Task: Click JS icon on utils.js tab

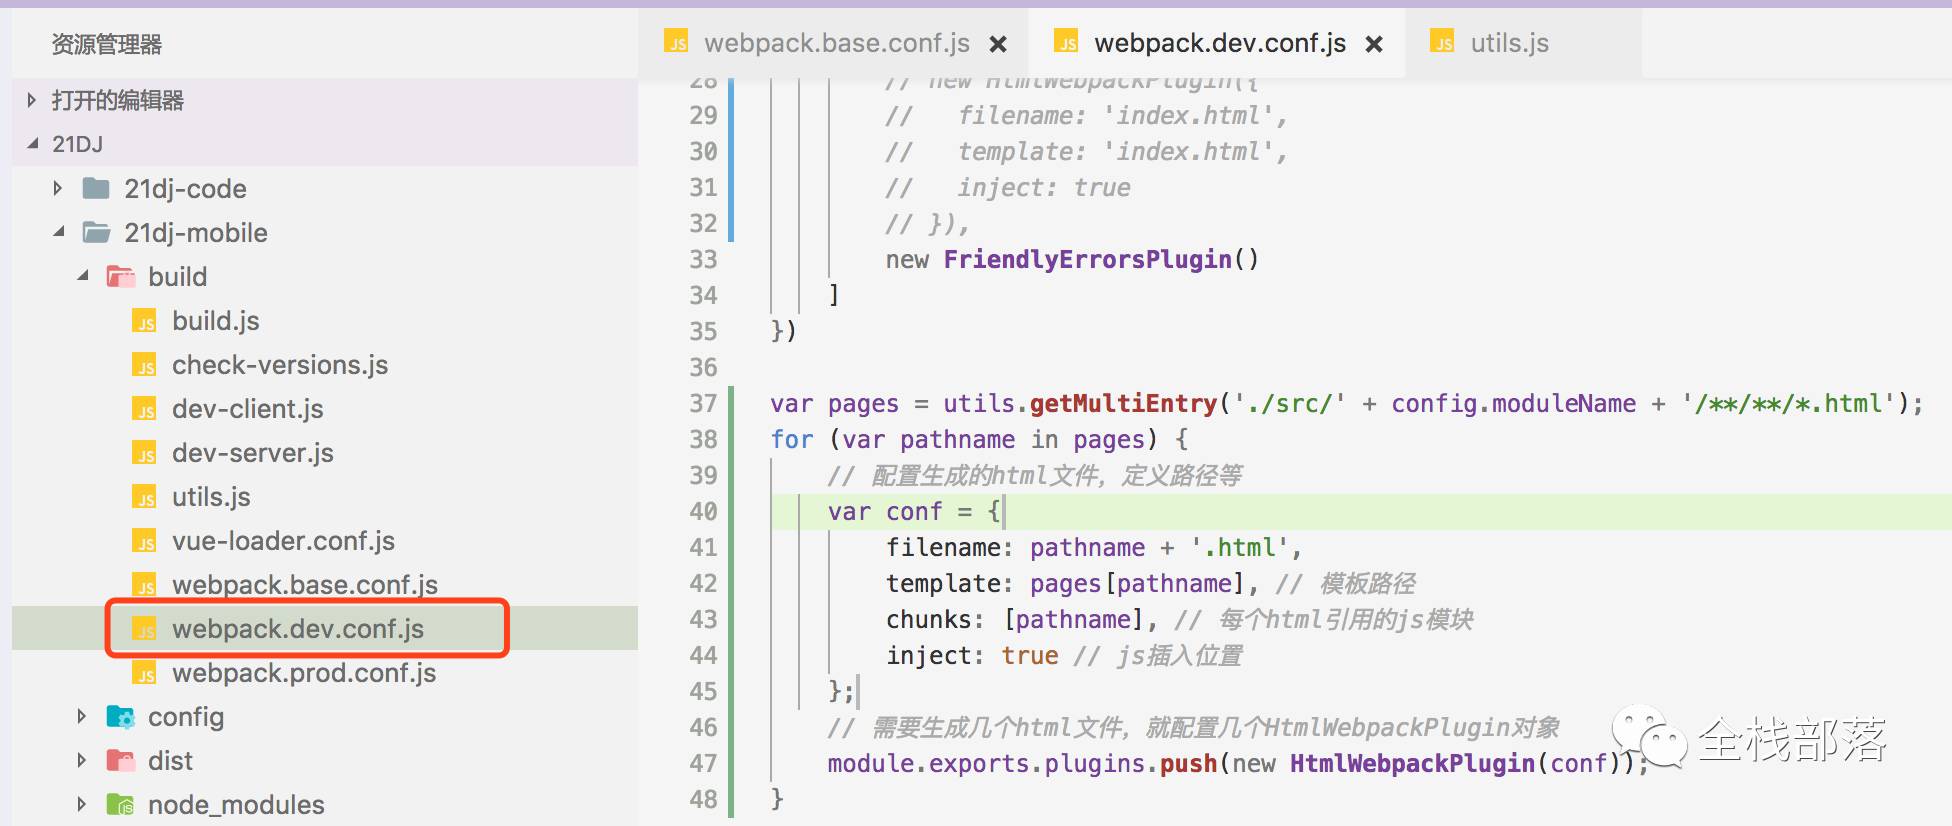Action: click(1443, 41)
